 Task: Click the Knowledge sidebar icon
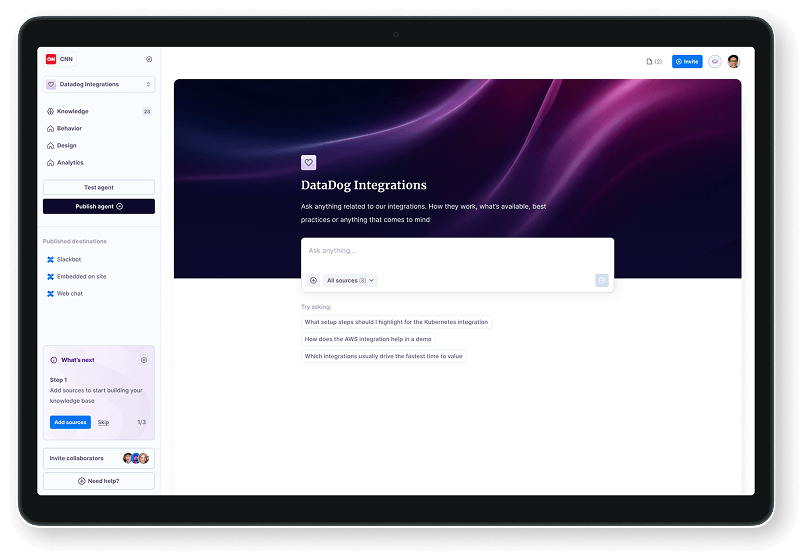pyautogui.click(x=50, y=111)
